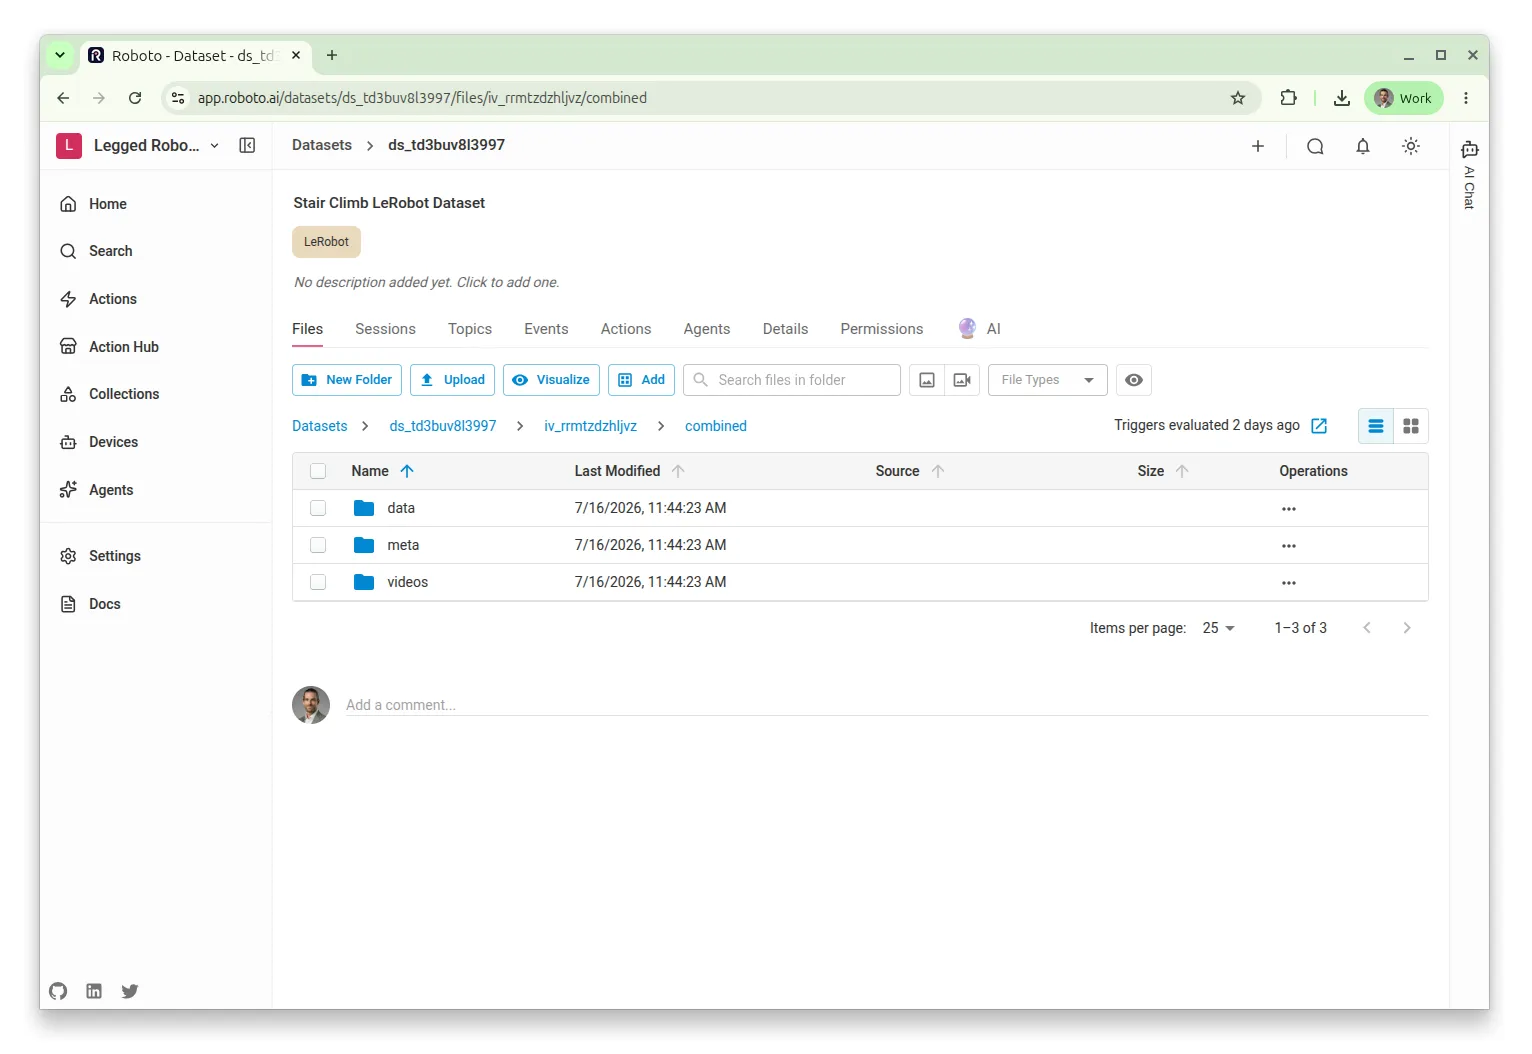This screenshot has width=1532, height=1054.
Task: Filter by image files icon
Action: pyautogui.click(x=927, y=380)
